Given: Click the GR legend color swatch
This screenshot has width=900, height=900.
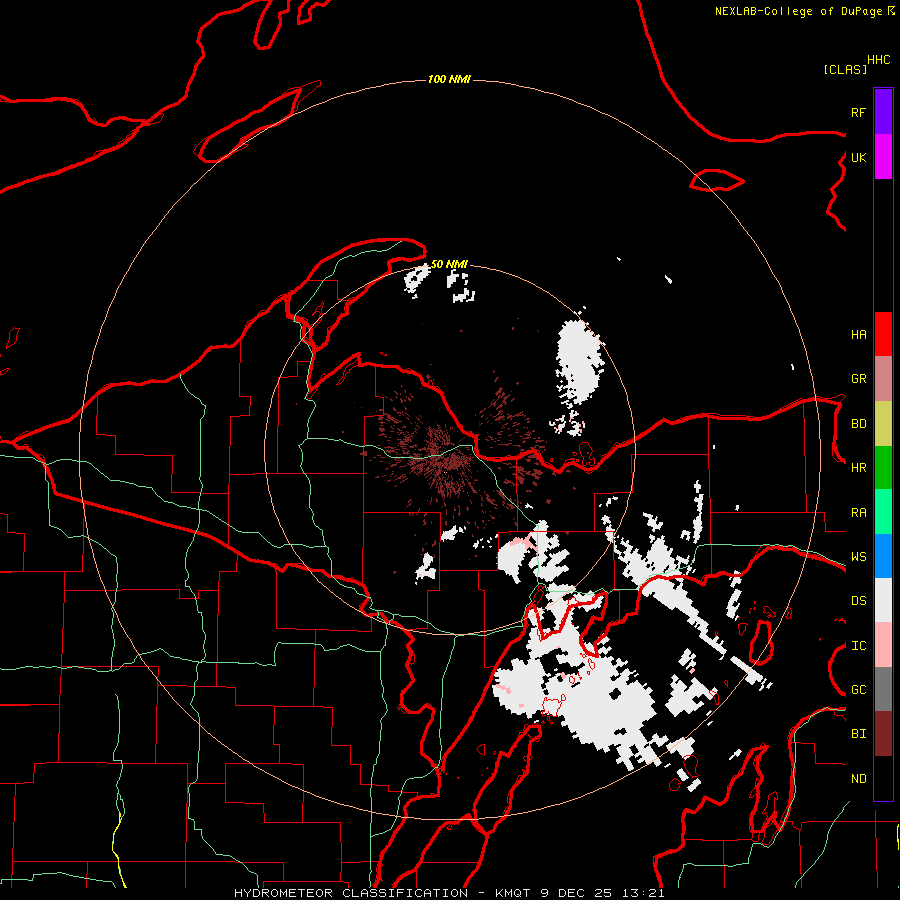Looking at the screenshot, I should [883, 379].
